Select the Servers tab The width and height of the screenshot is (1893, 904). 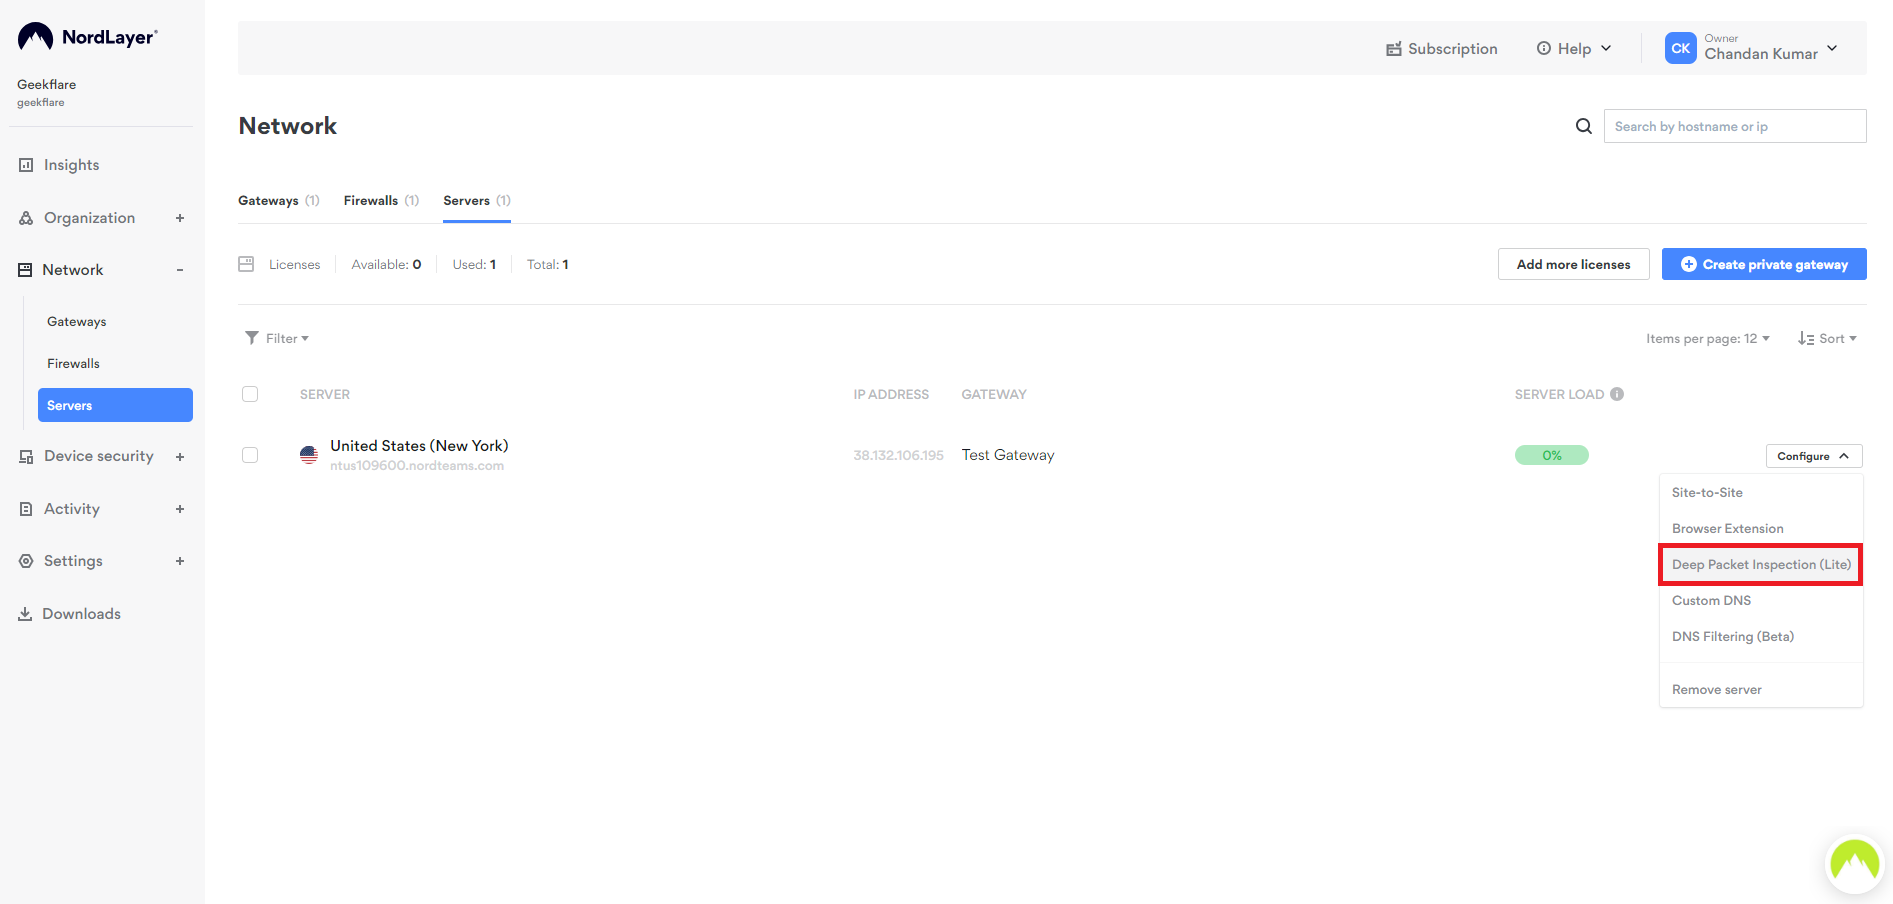(477, 200)
